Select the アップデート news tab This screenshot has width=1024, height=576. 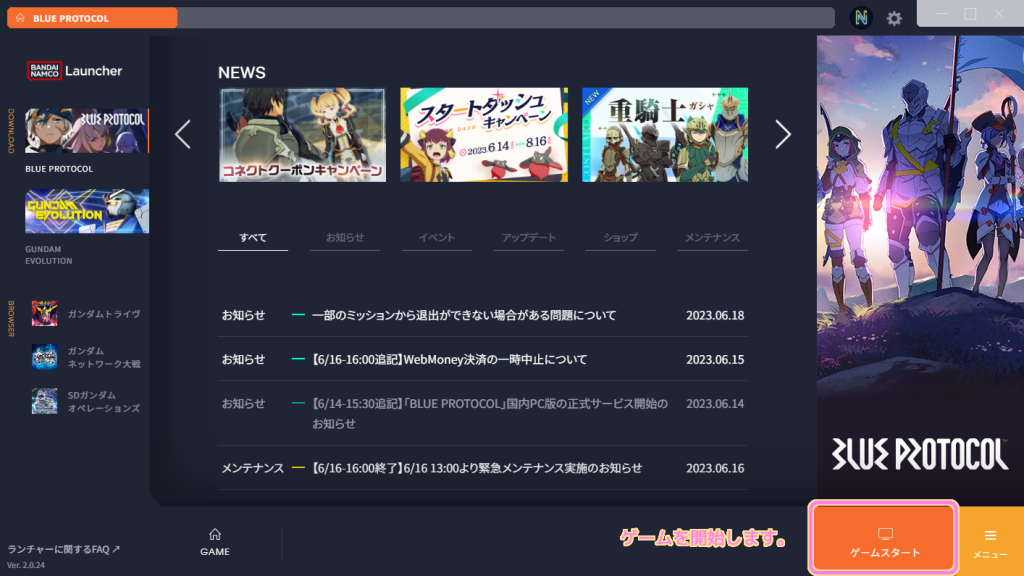coord(528,238)
